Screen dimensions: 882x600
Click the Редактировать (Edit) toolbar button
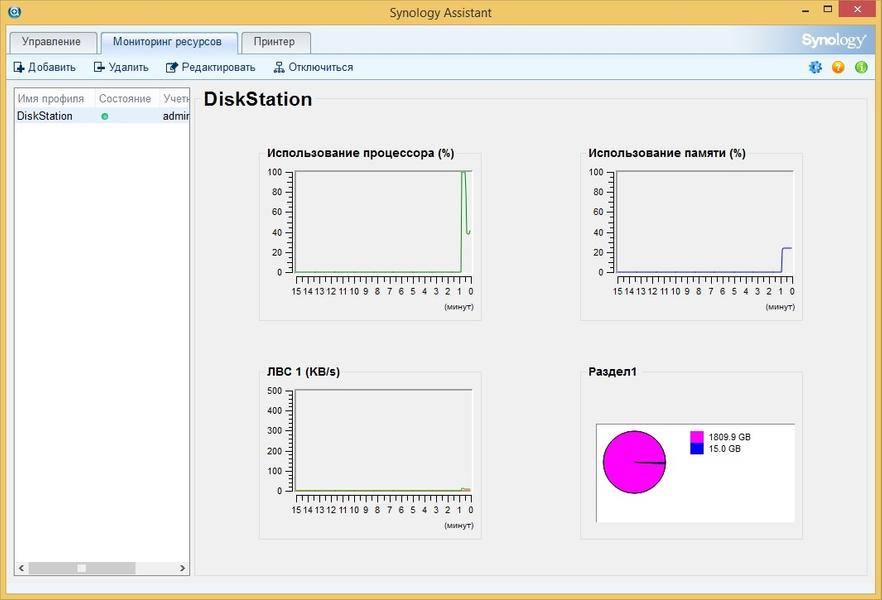tap(211, 67)
